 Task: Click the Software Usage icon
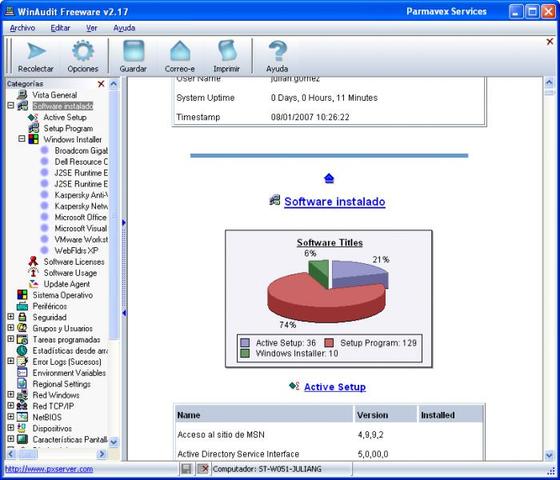pyautogui.click(x=33, y=272)
